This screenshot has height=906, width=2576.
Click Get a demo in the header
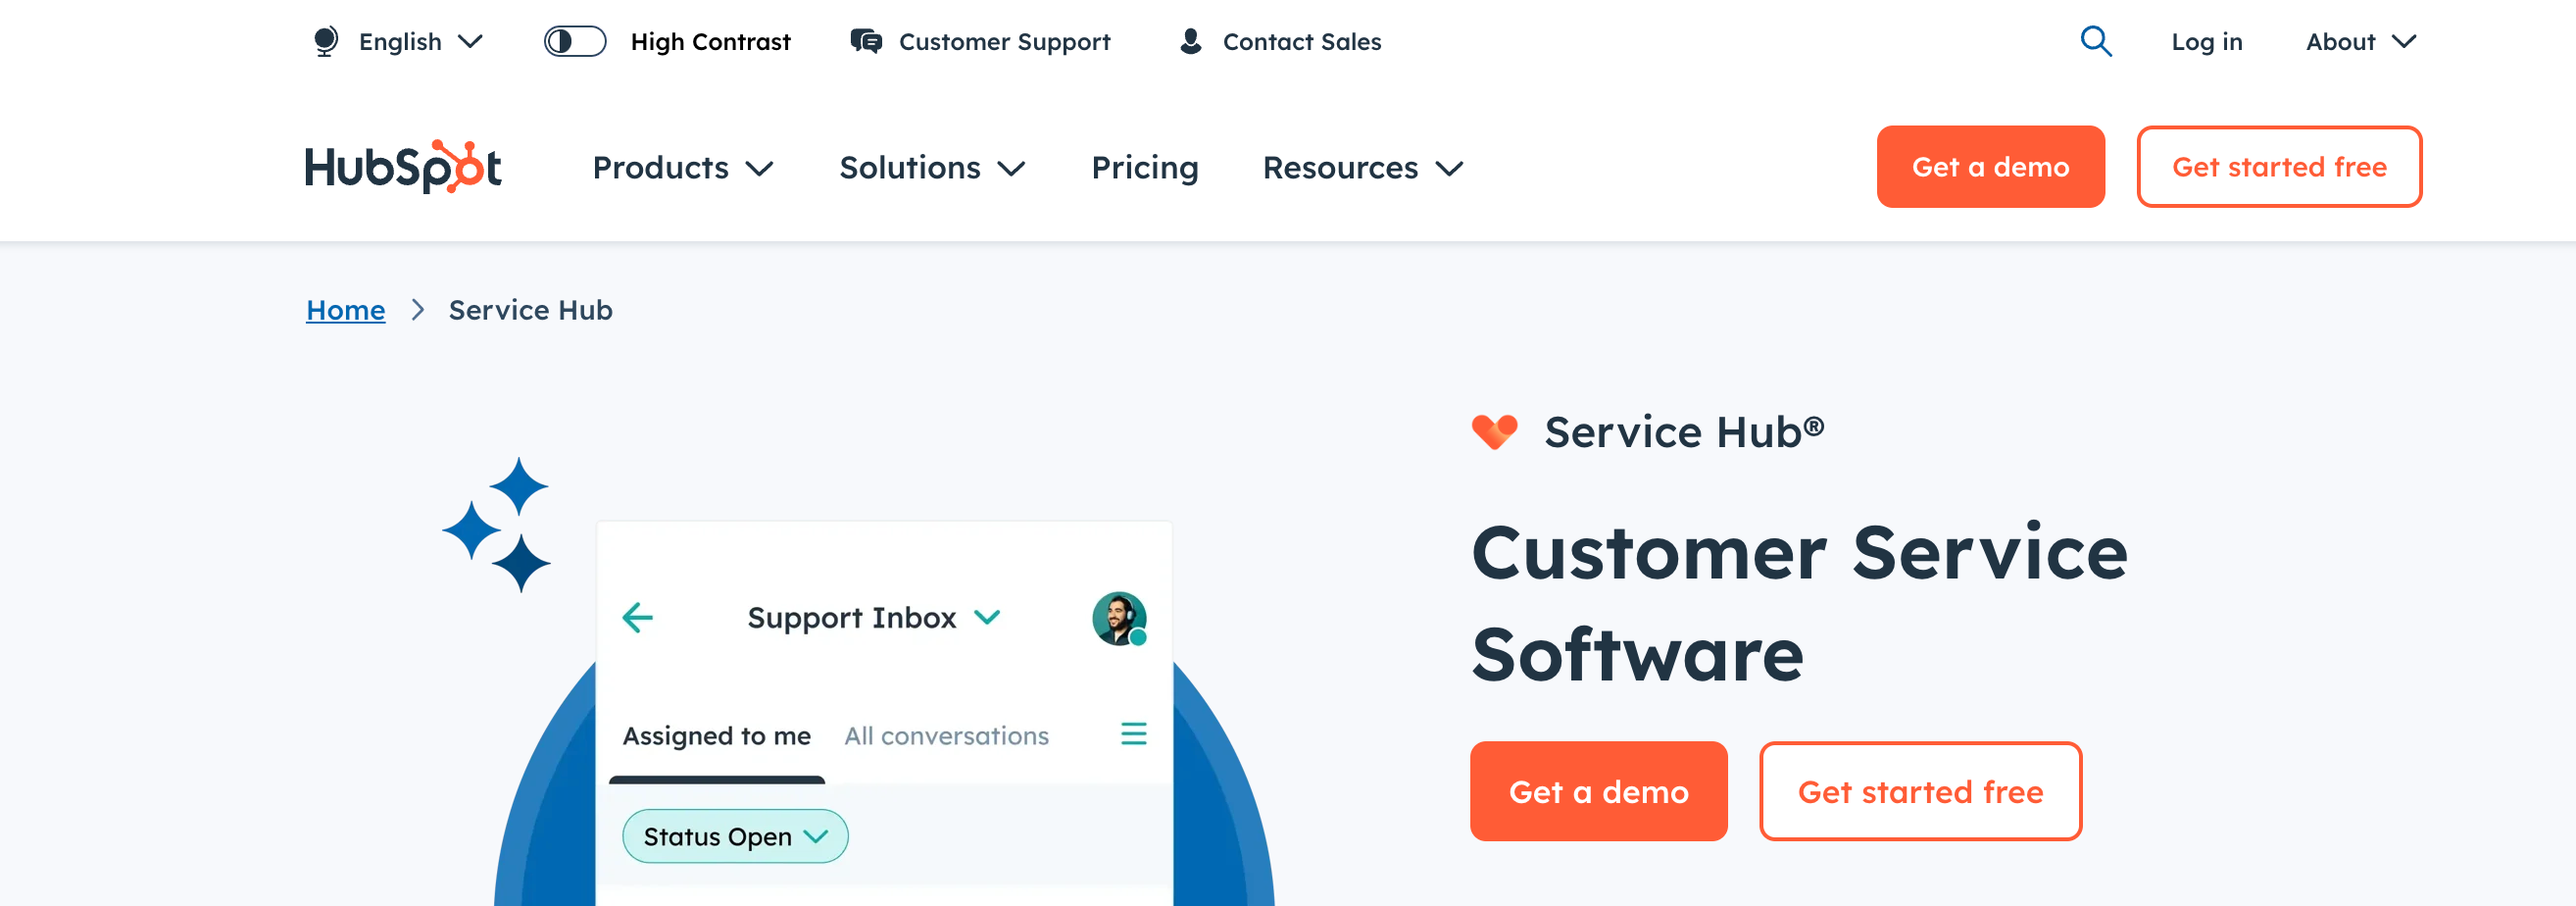(x=1991, y=167)
